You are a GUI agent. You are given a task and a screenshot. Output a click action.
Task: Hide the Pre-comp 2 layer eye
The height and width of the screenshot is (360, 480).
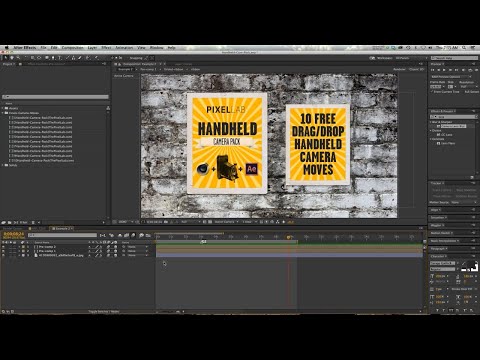[x=3, y=247]
